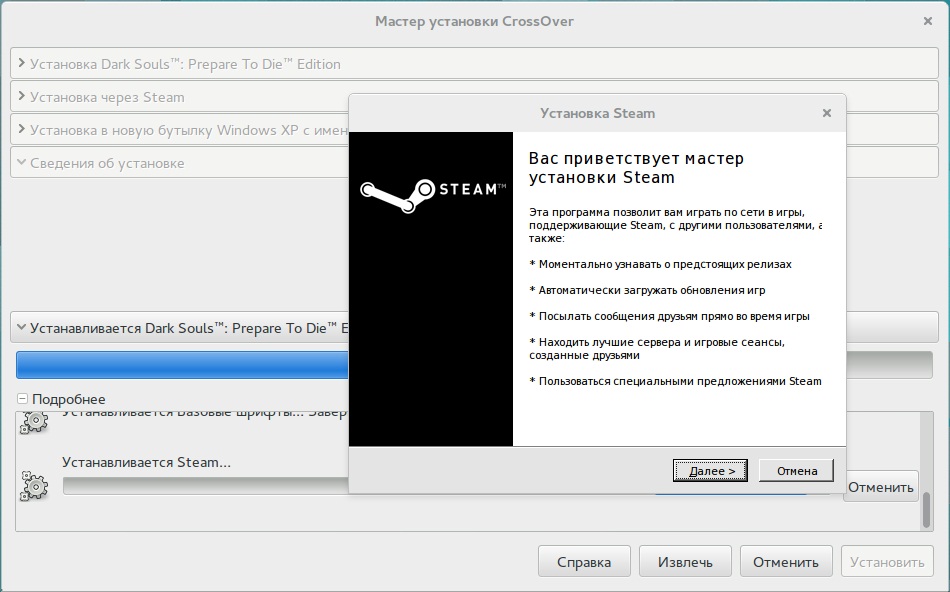Image resolution: width=950 pixels, height=592 pixels.
Task: Click the Автоматически загружать обновления игр line
Action: tap(647, 290)
